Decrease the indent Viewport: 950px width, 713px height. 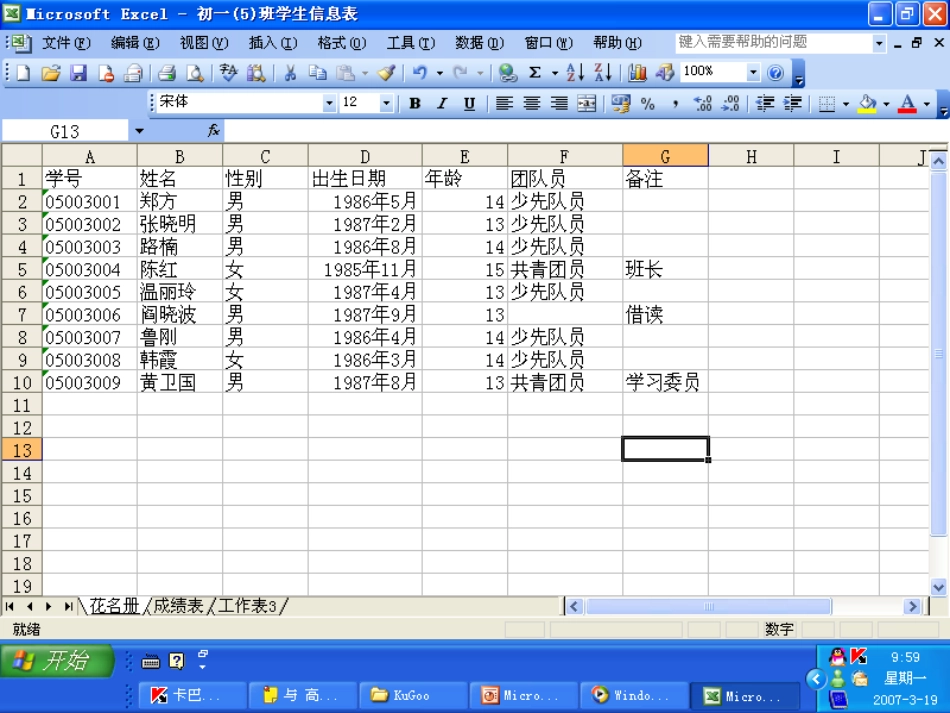pyautogui.click(x=765, y=104)
